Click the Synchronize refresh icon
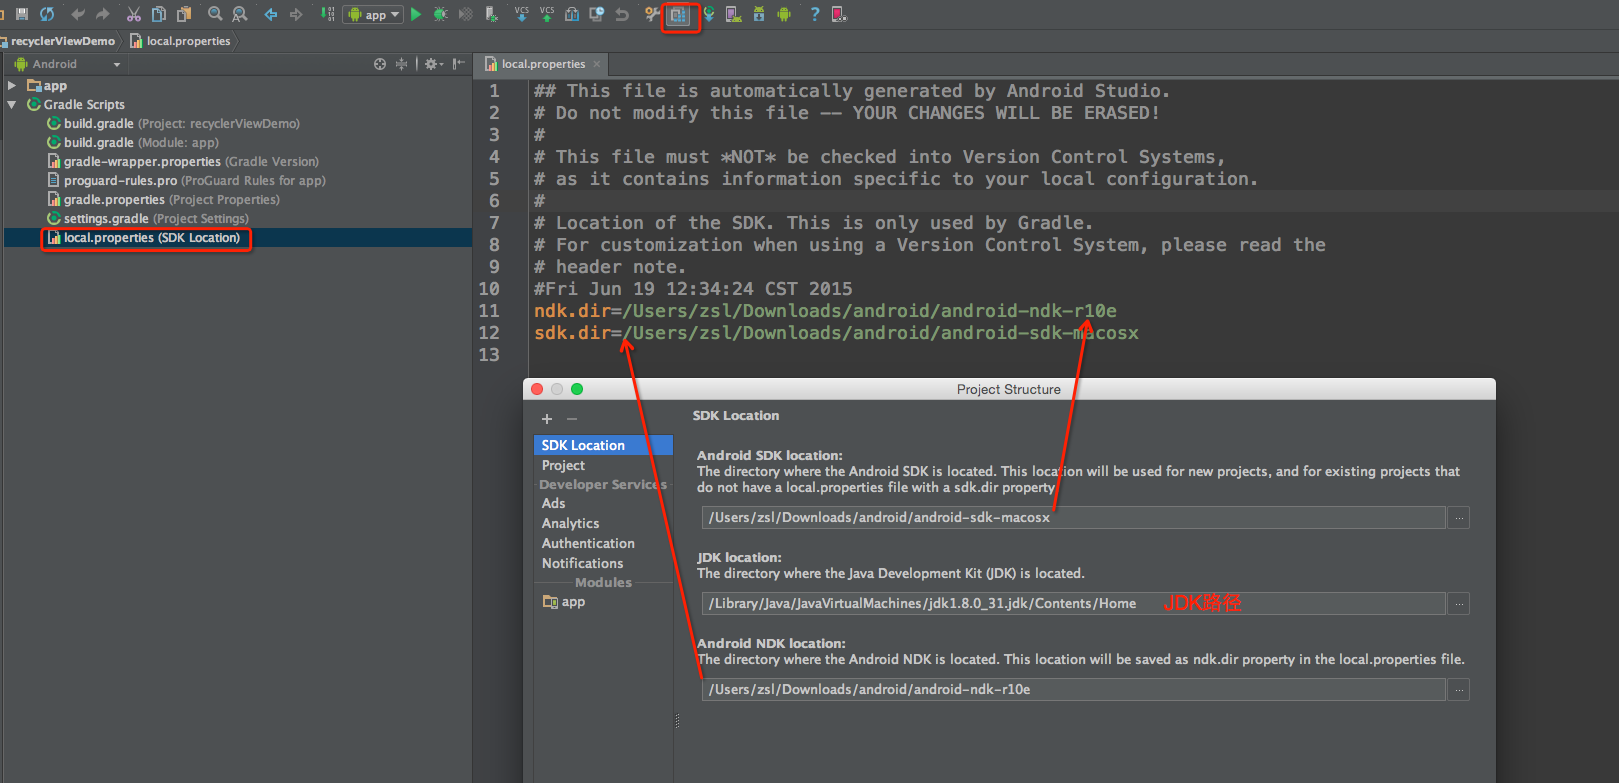The height and width of the screenshot is (783, 1619). pyautogui.click(x=47, y=14)
